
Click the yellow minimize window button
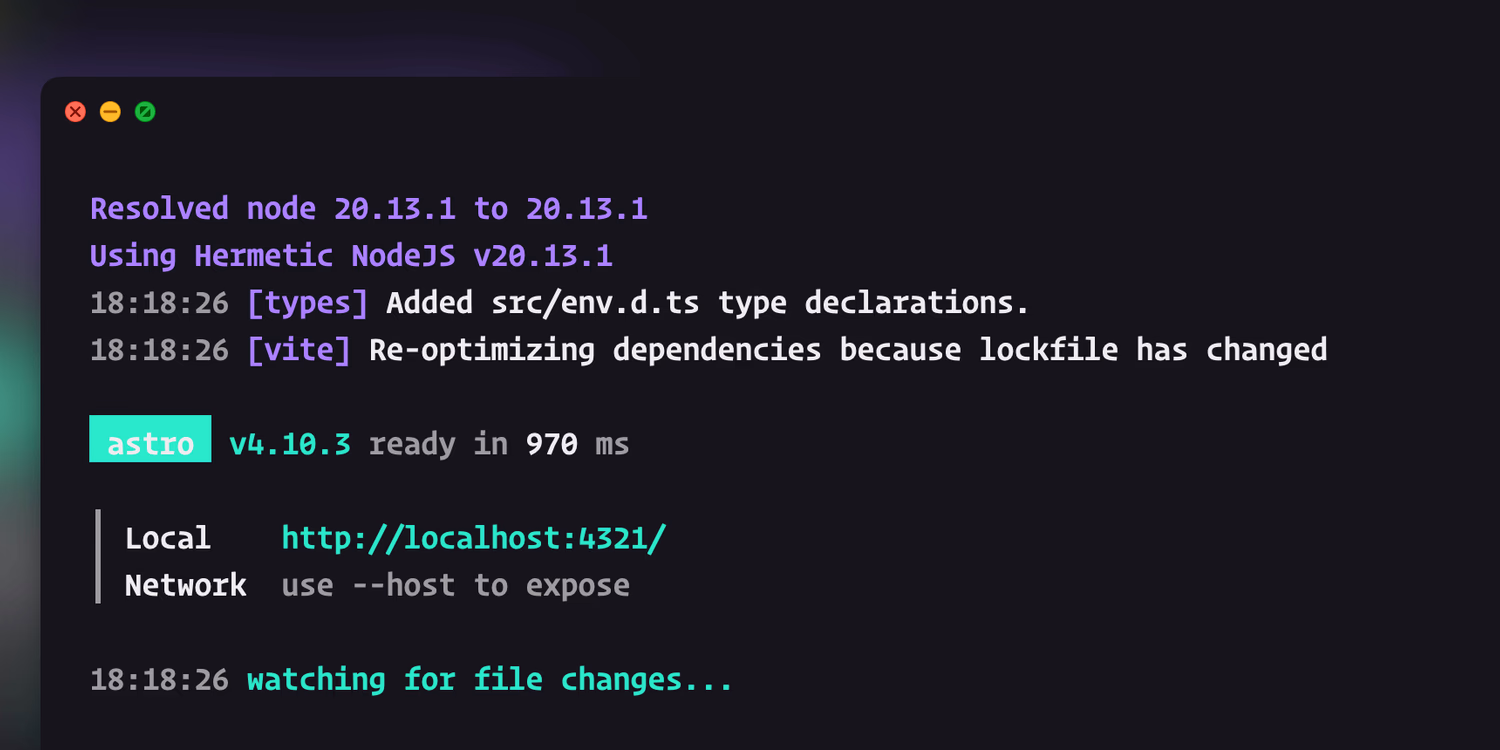point(111,112)
